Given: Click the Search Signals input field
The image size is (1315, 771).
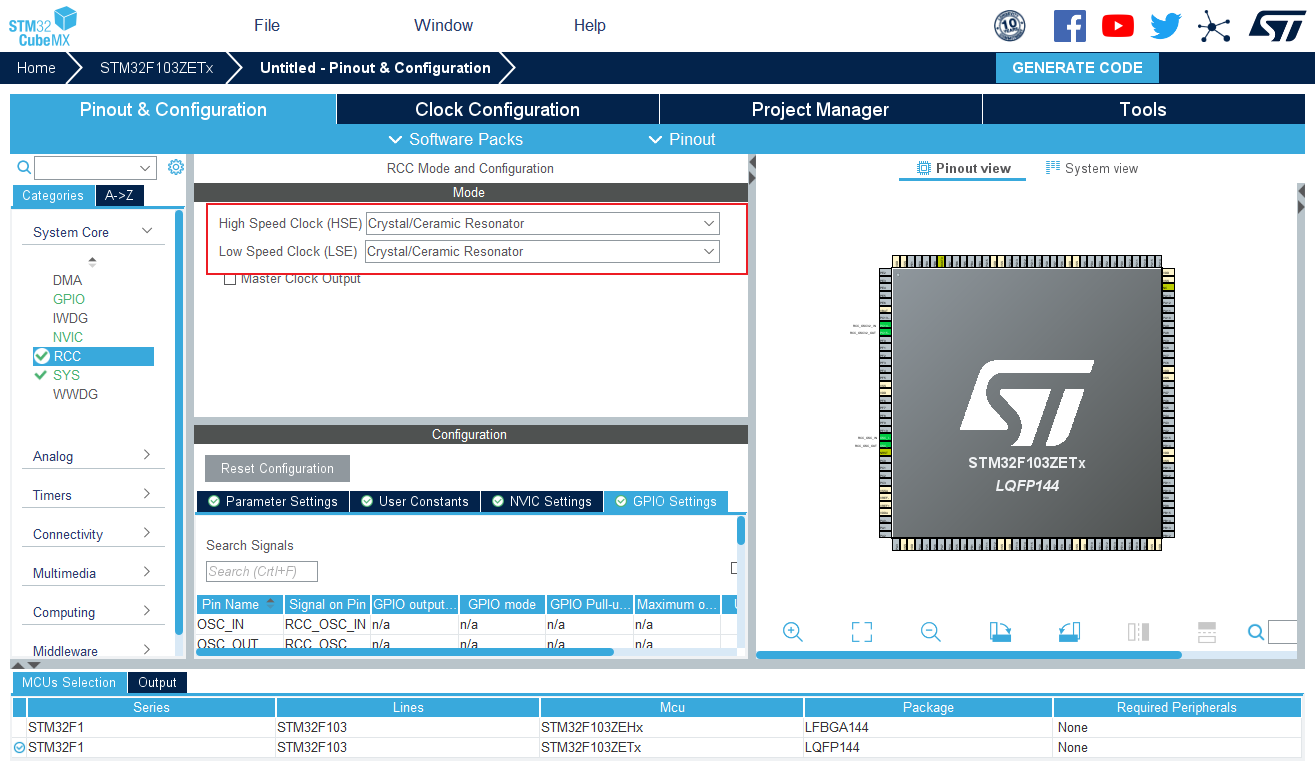Looking at the screenshot, I should click(262, 571).
